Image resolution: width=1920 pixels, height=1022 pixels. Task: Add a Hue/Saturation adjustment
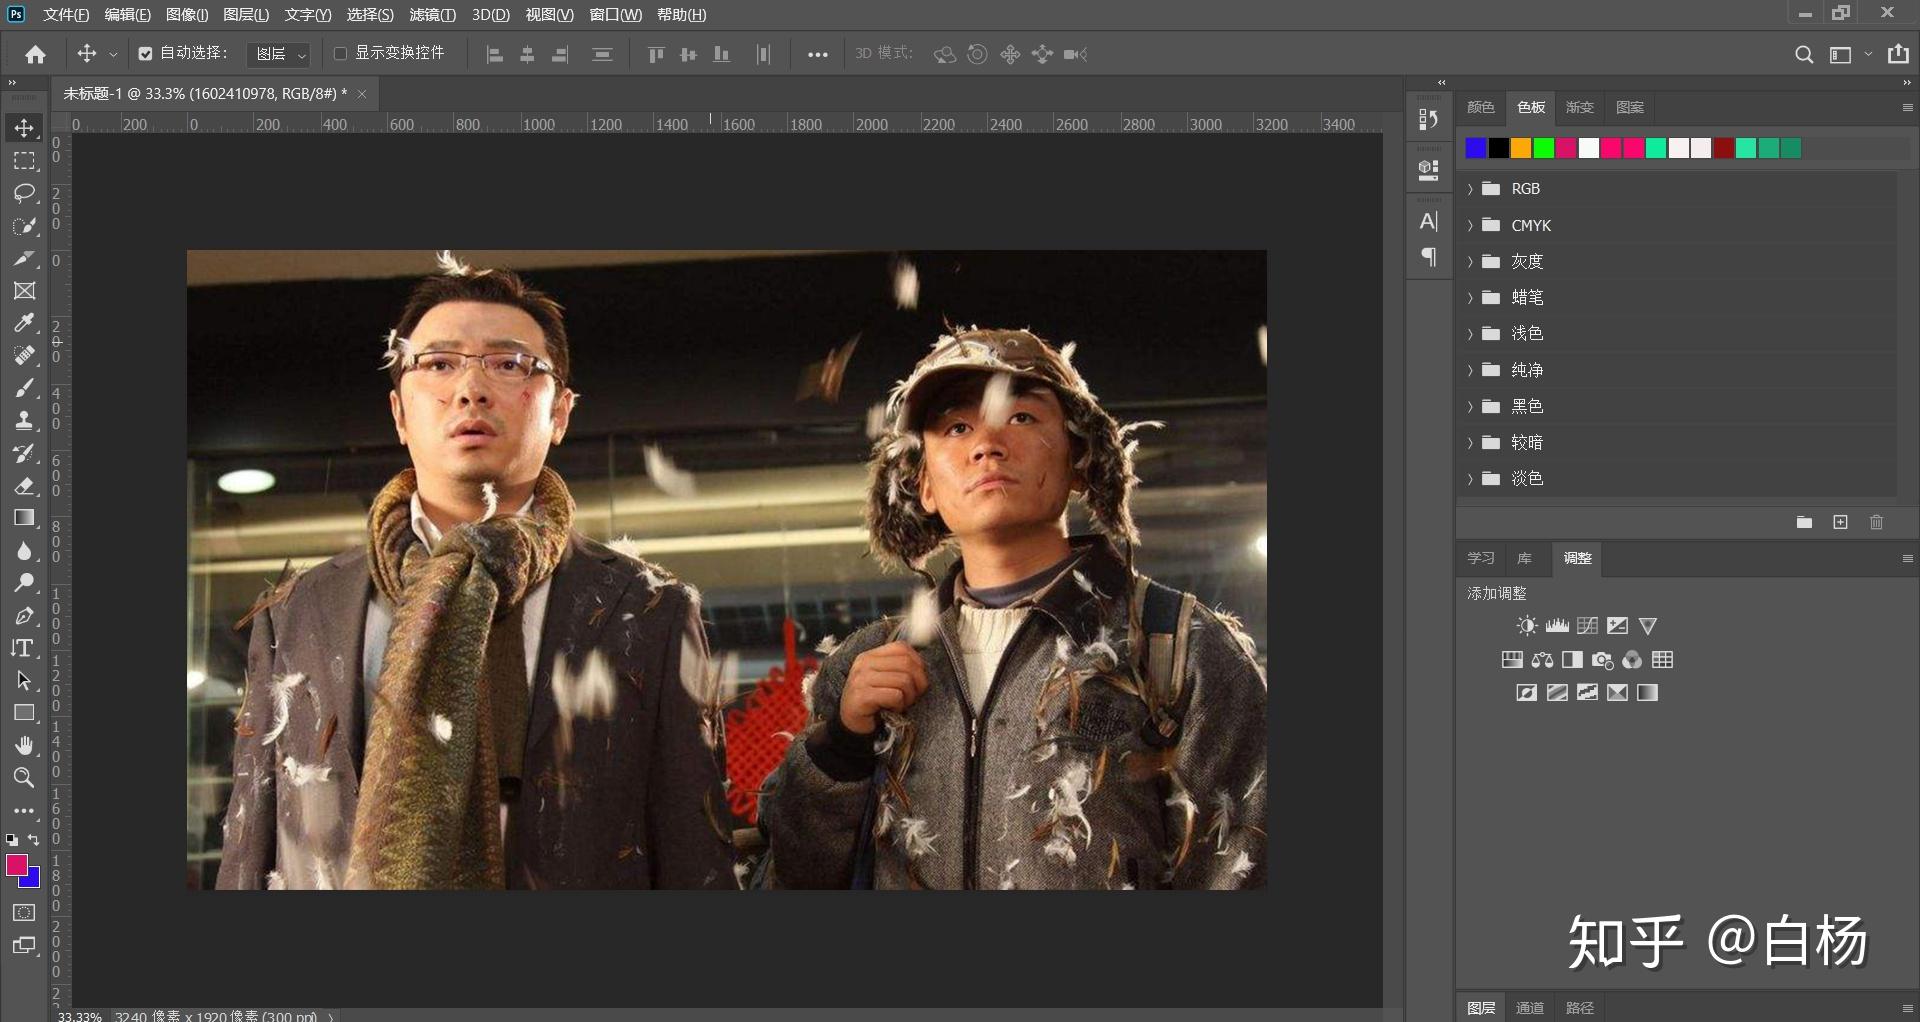click(x=1512, y=660)
